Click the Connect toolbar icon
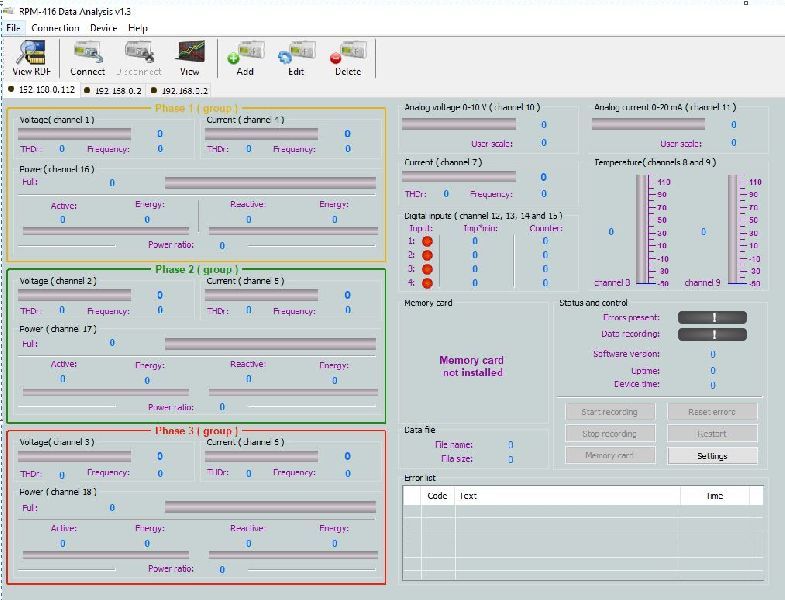Screen dimensions: 785x600 [x=87, y=58]
